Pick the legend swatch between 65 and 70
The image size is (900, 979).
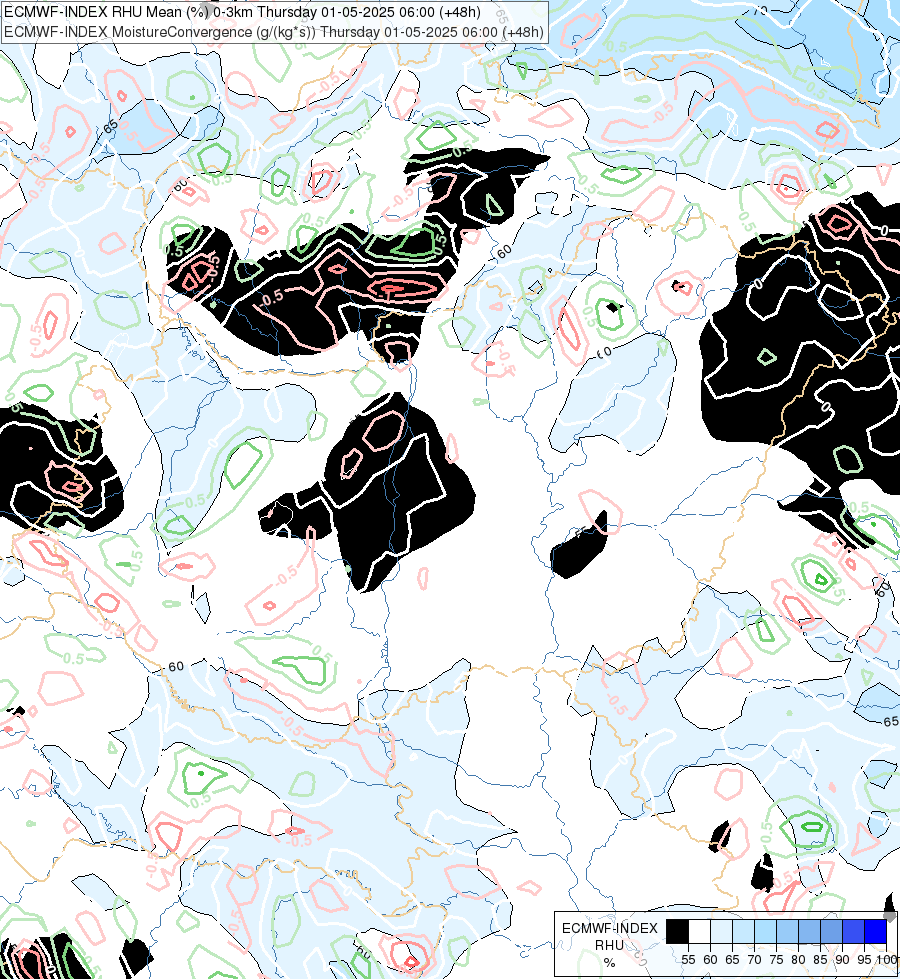743,932
